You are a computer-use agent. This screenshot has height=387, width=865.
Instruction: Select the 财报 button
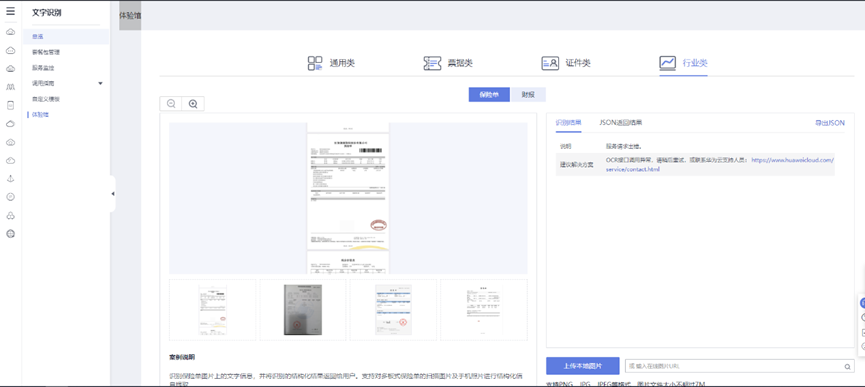coord(528,94)
